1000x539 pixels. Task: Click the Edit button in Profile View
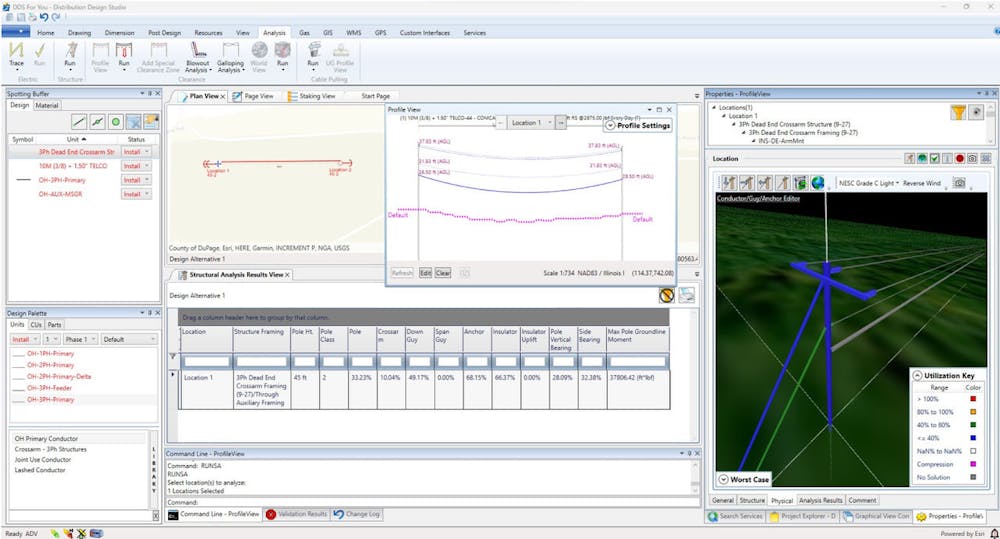pyautogui.click(x=425, y=272)
